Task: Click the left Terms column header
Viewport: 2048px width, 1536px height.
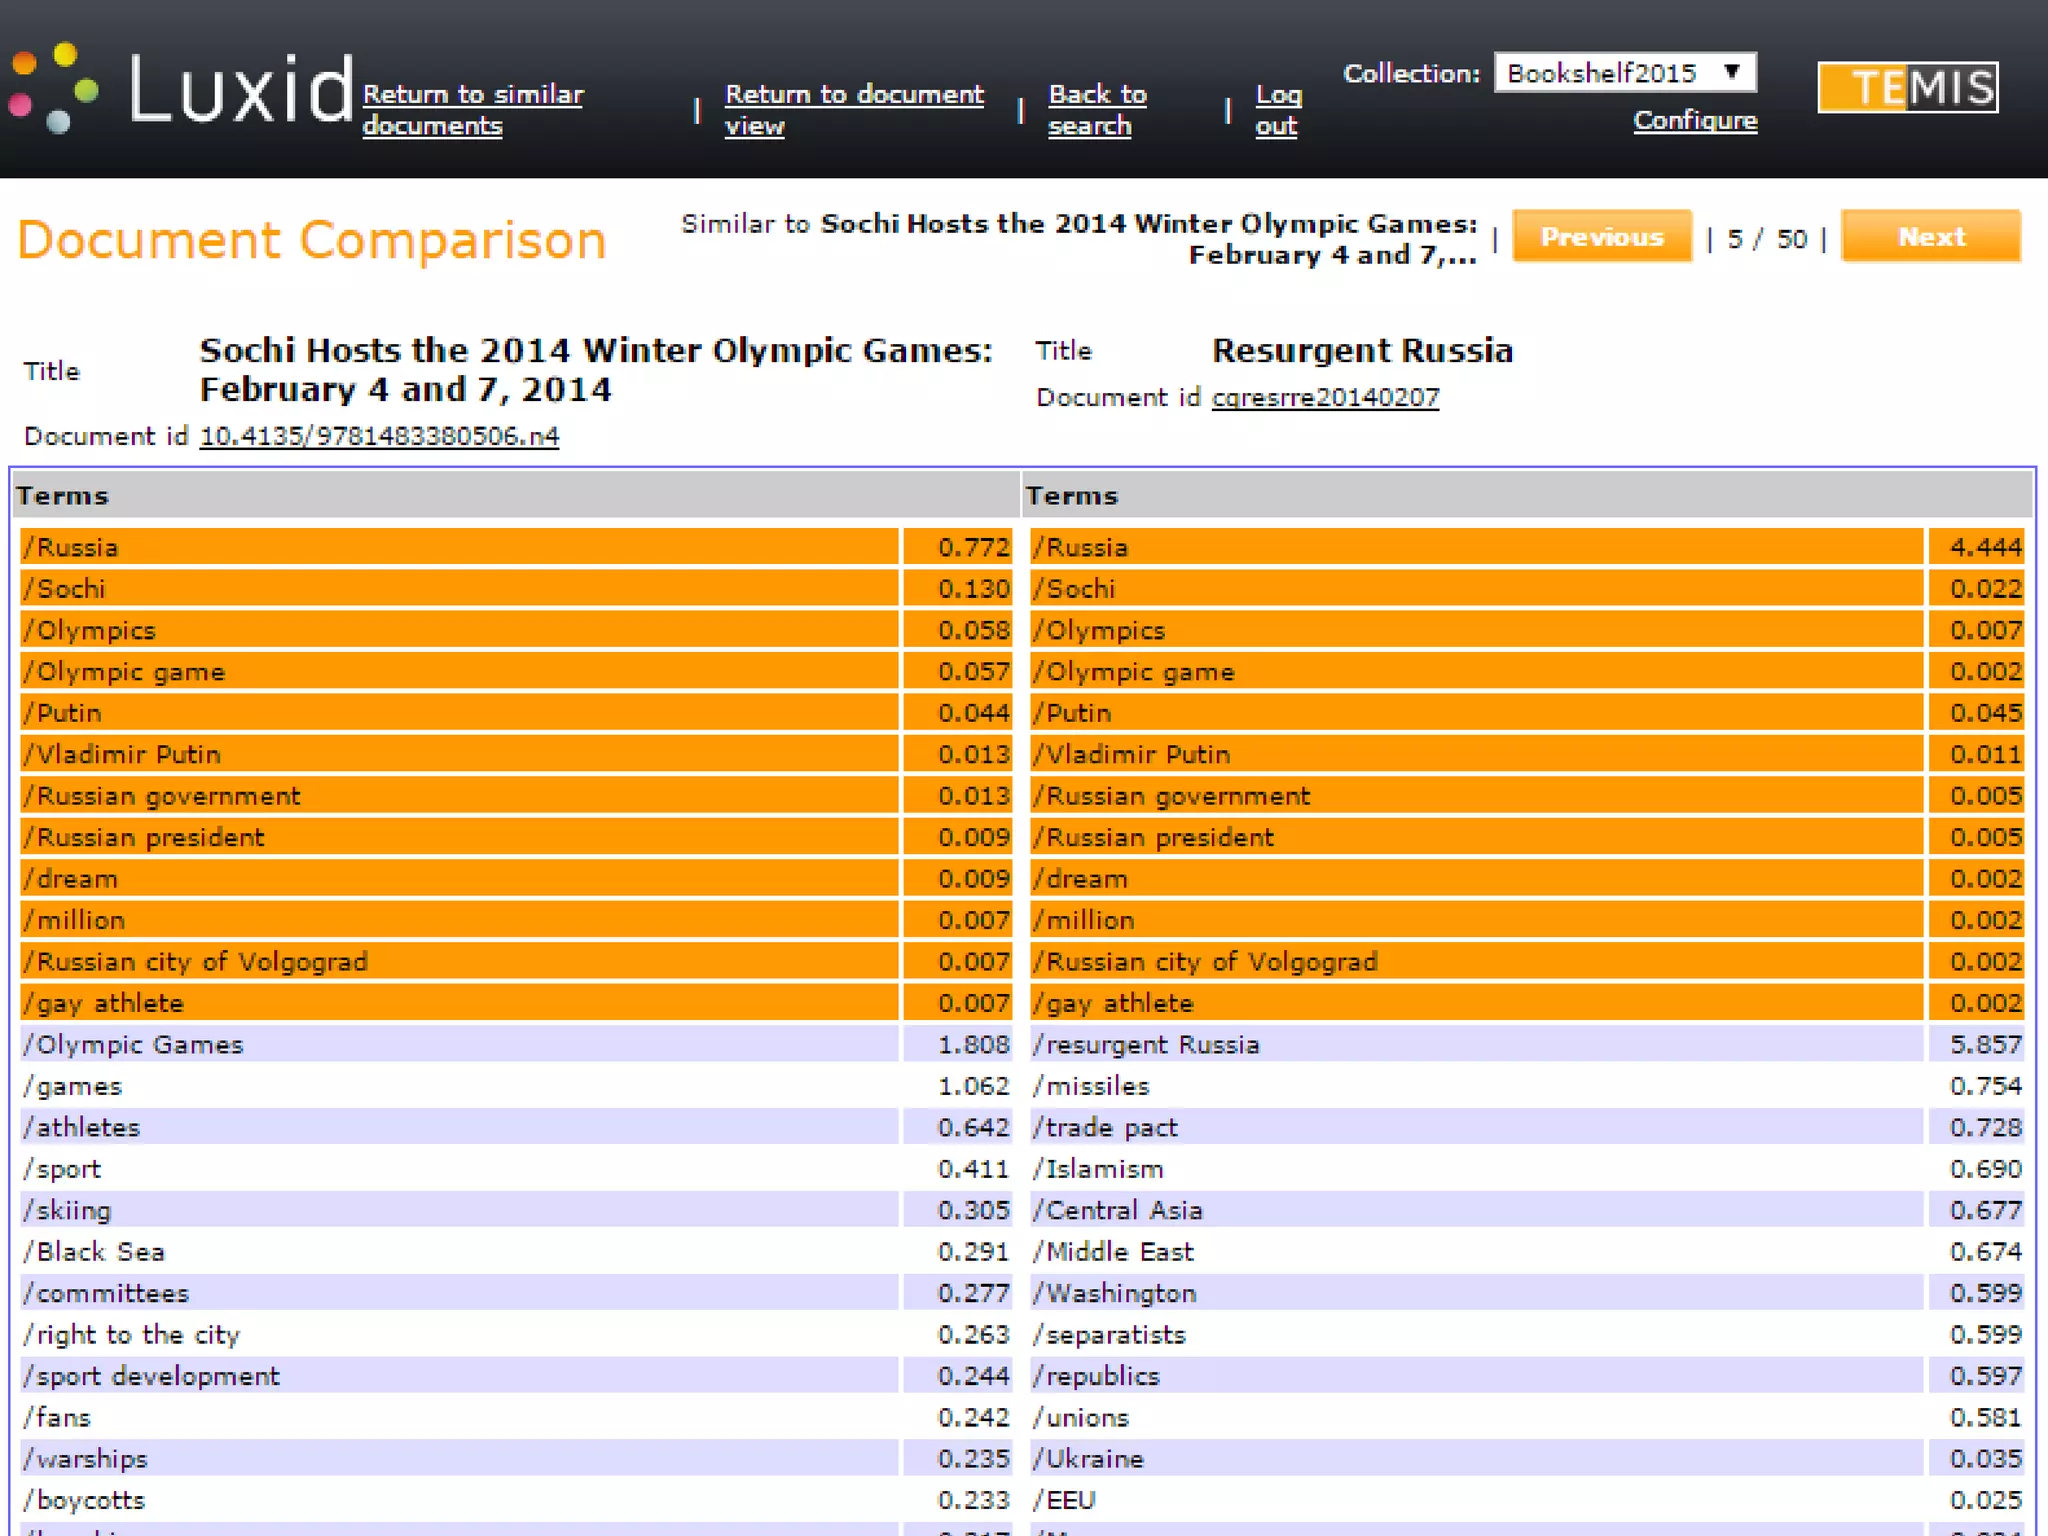Action: point(62,496)
